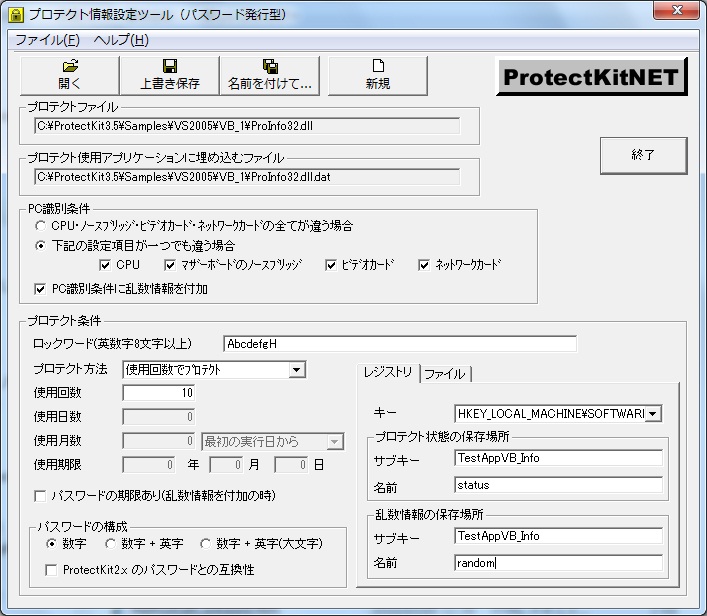Click random-info サブキー field TestAppVB_Info

558,536
